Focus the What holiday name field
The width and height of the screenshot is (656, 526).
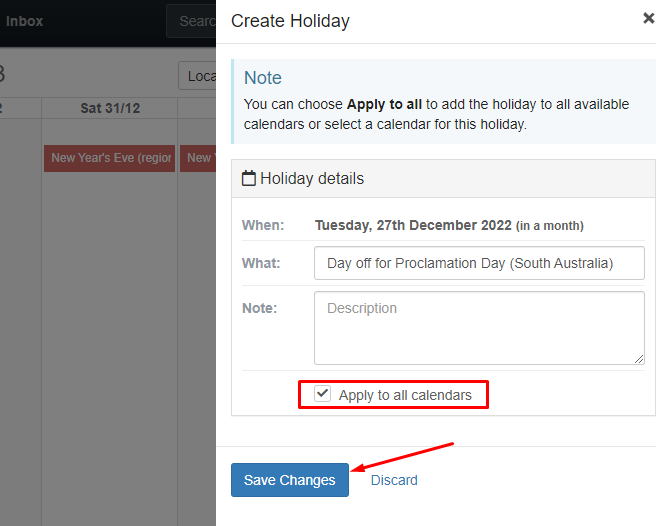point(479,263)
